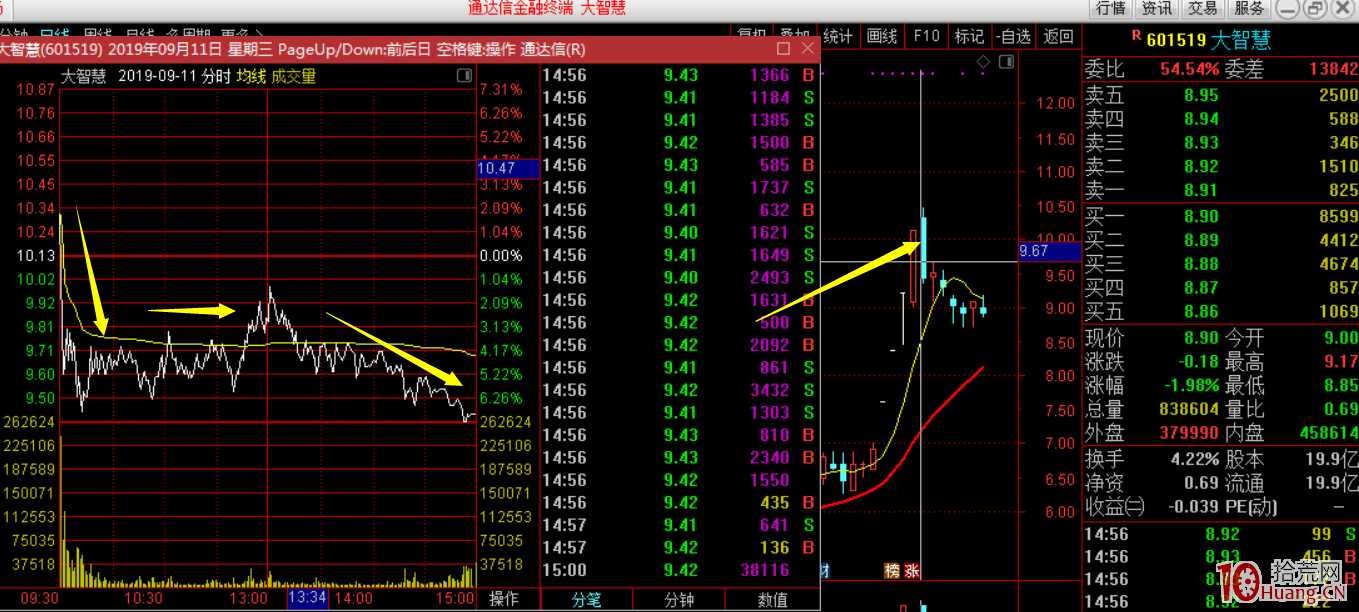The image size is (1359, 612).
Task: Click the 14:57 tick row with volume 641
Action: pos(680,525)
